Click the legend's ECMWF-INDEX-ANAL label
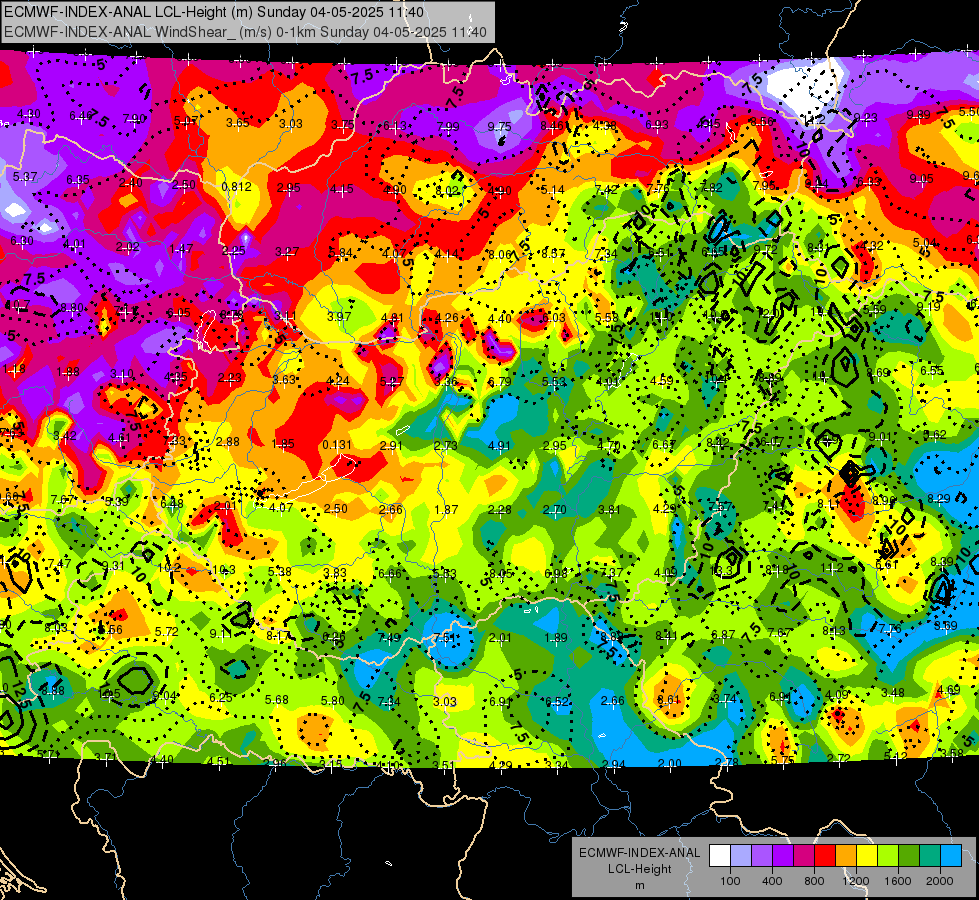The width and height of the screenshot is (979, 900). point(639,853)
